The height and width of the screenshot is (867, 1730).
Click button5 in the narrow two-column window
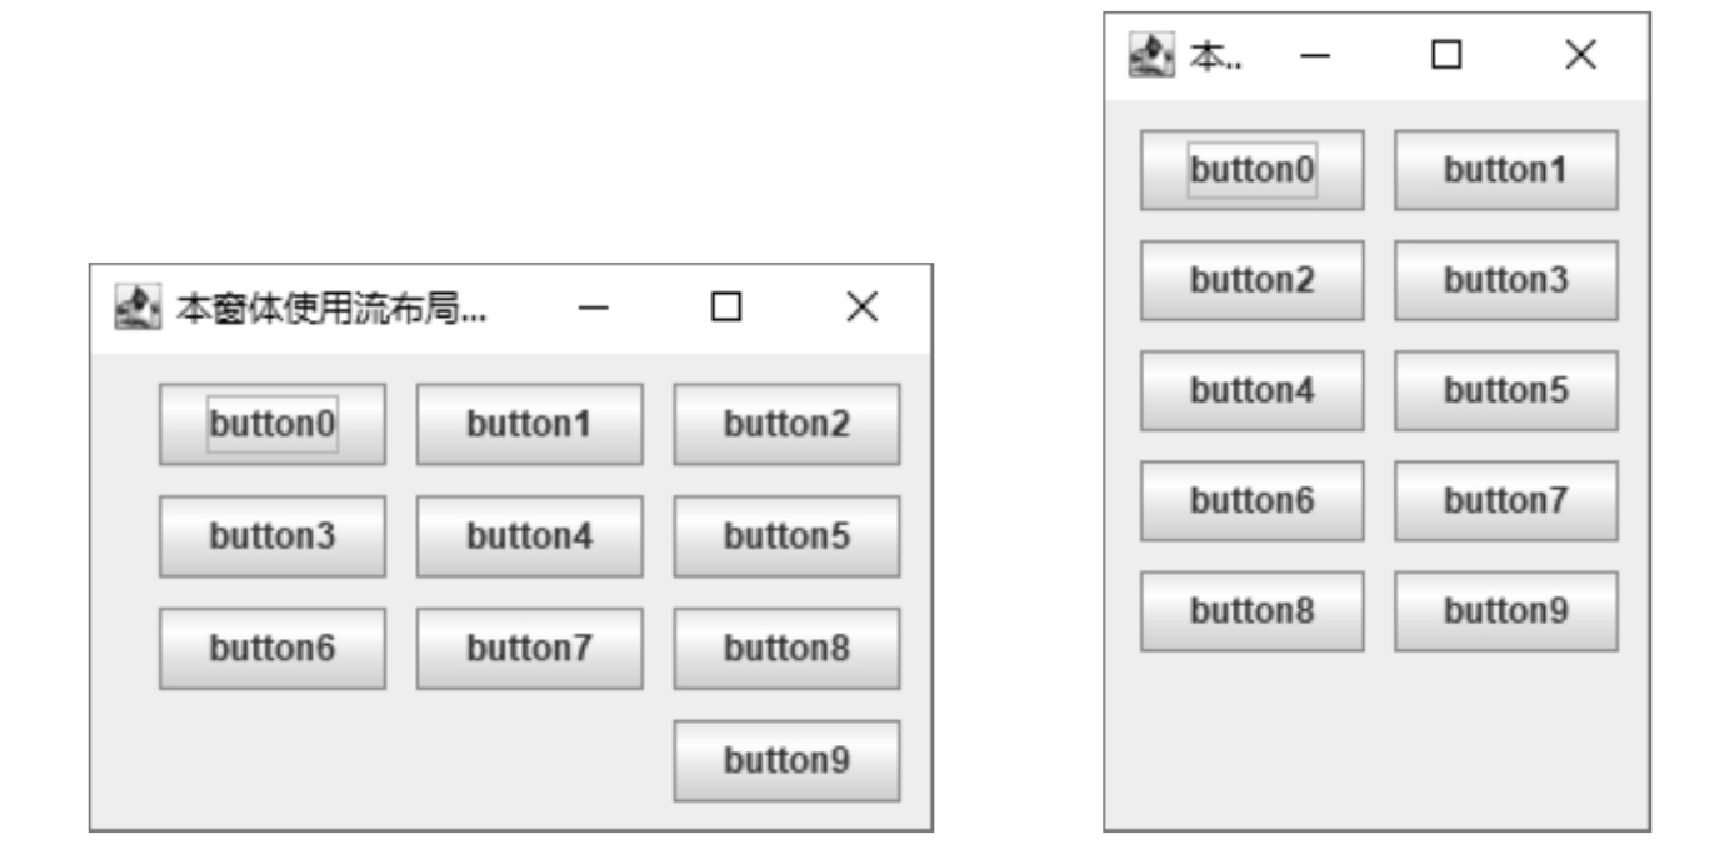click(x=1506, y=391)
